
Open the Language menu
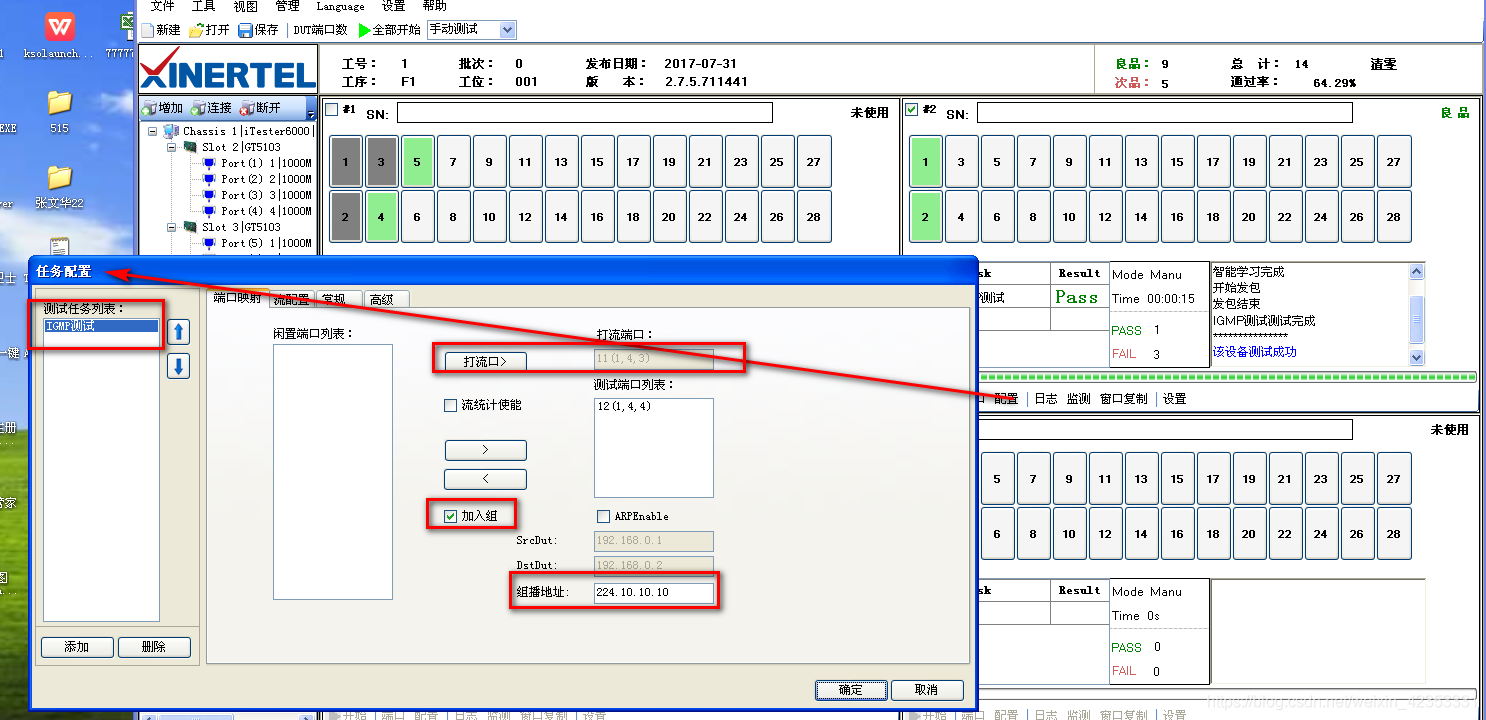tap(340, 6)
